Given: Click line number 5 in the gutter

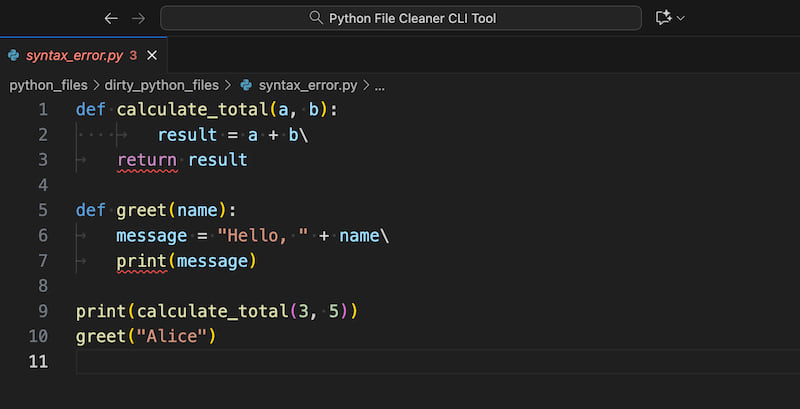Looking at the screenshot, I should [42, 210].
